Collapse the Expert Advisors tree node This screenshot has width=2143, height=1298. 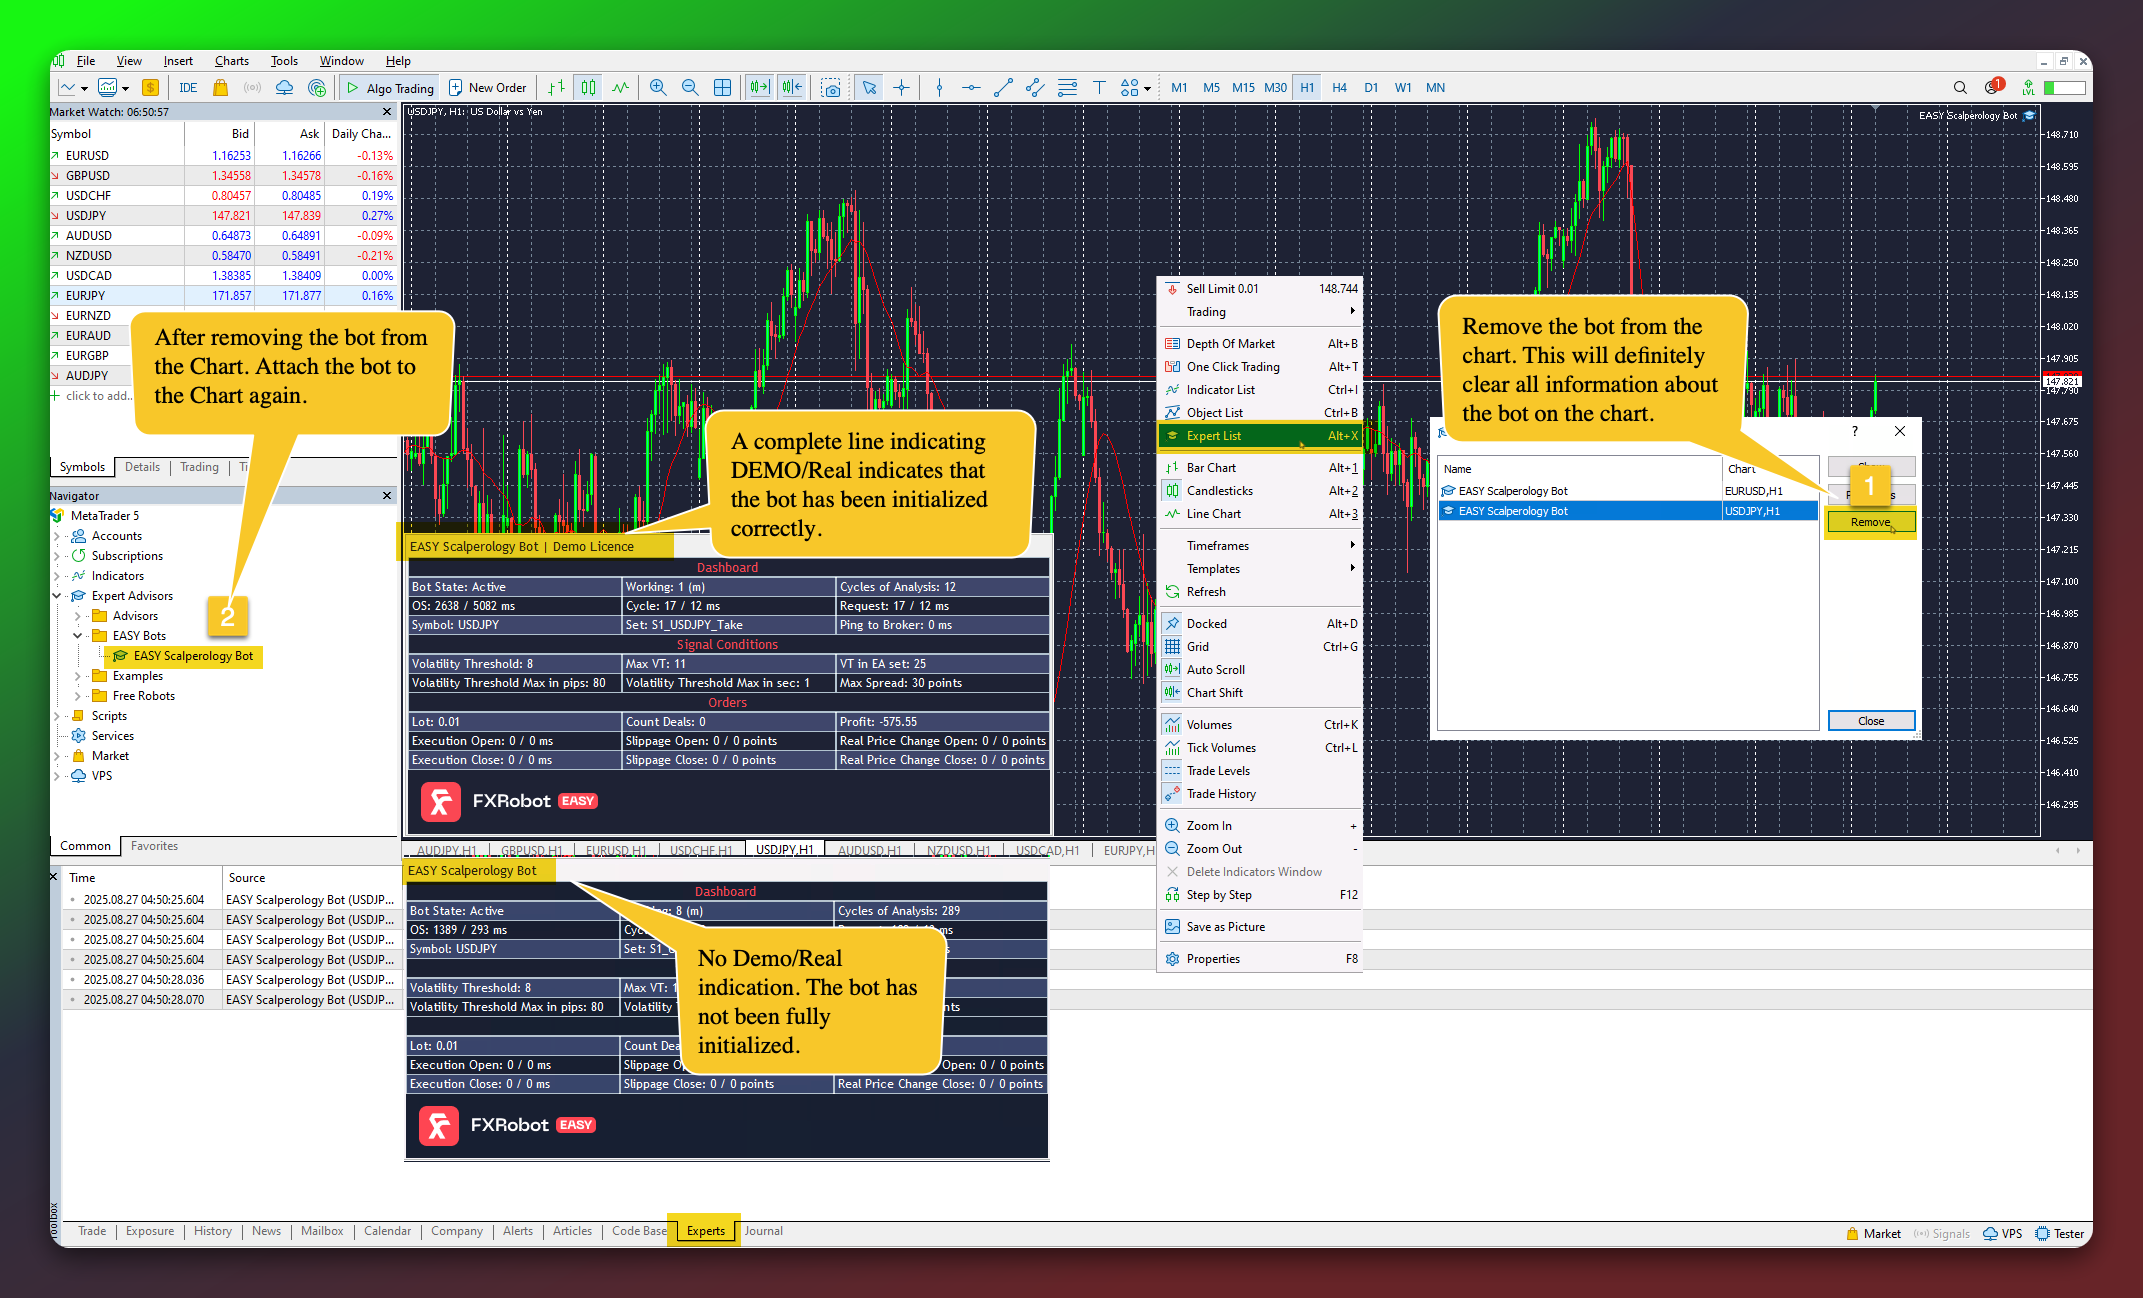pos(57,596)
